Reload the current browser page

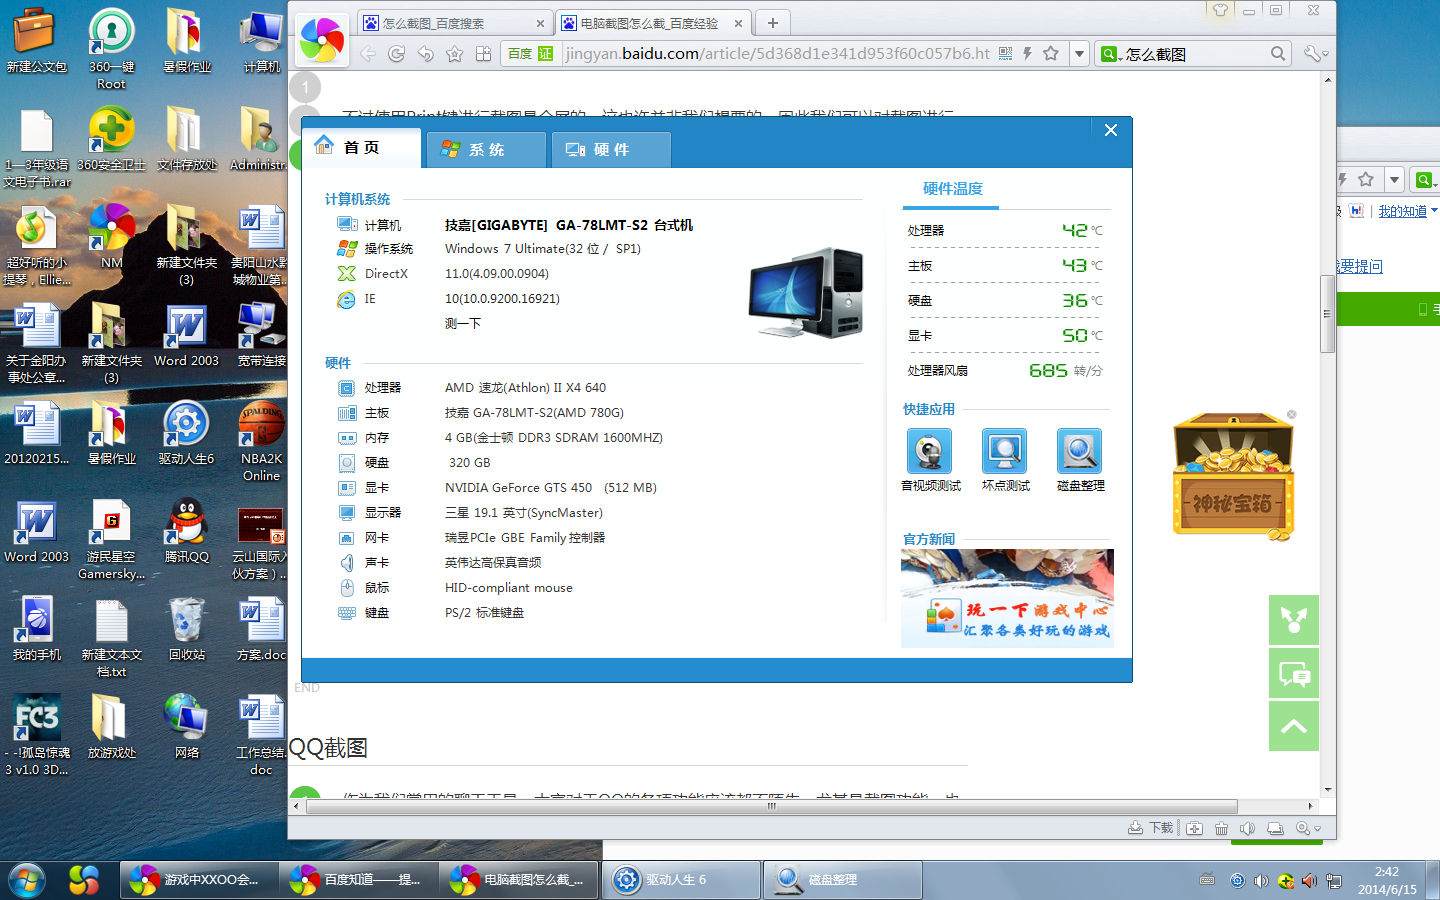click(x=397, y=54)
